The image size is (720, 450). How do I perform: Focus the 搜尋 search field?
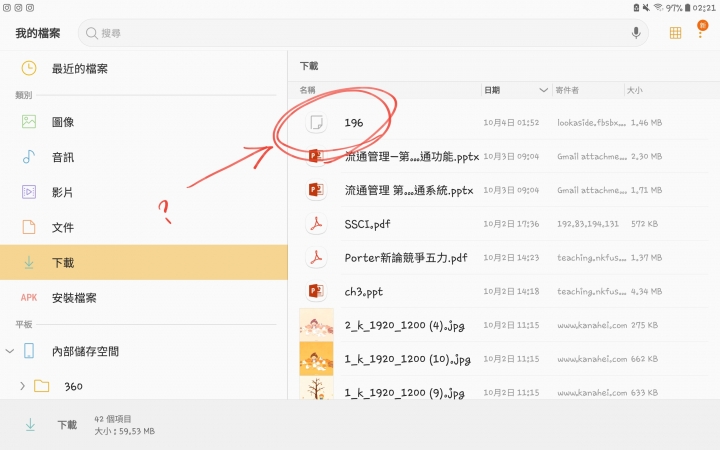(363, 33)
